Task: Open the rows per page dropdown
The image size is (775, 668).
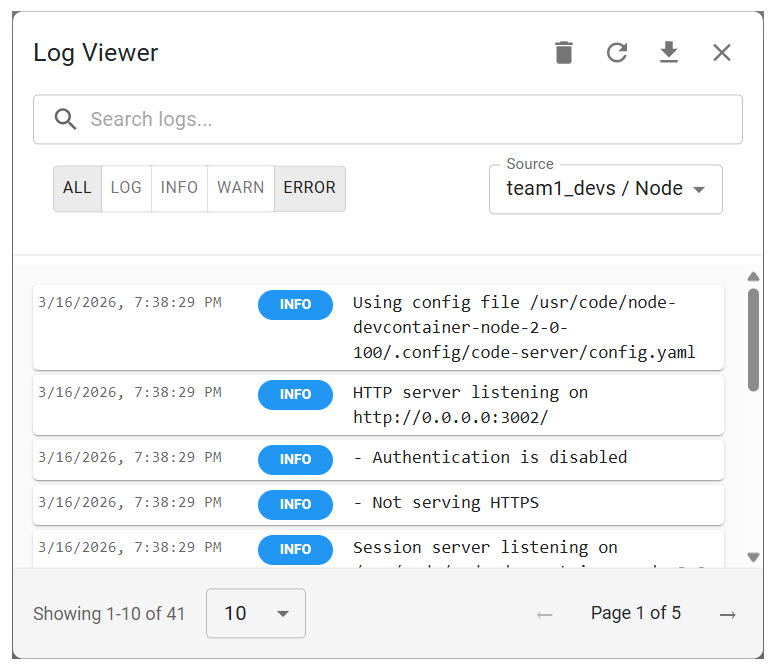Action: click(x=255, y=613)
